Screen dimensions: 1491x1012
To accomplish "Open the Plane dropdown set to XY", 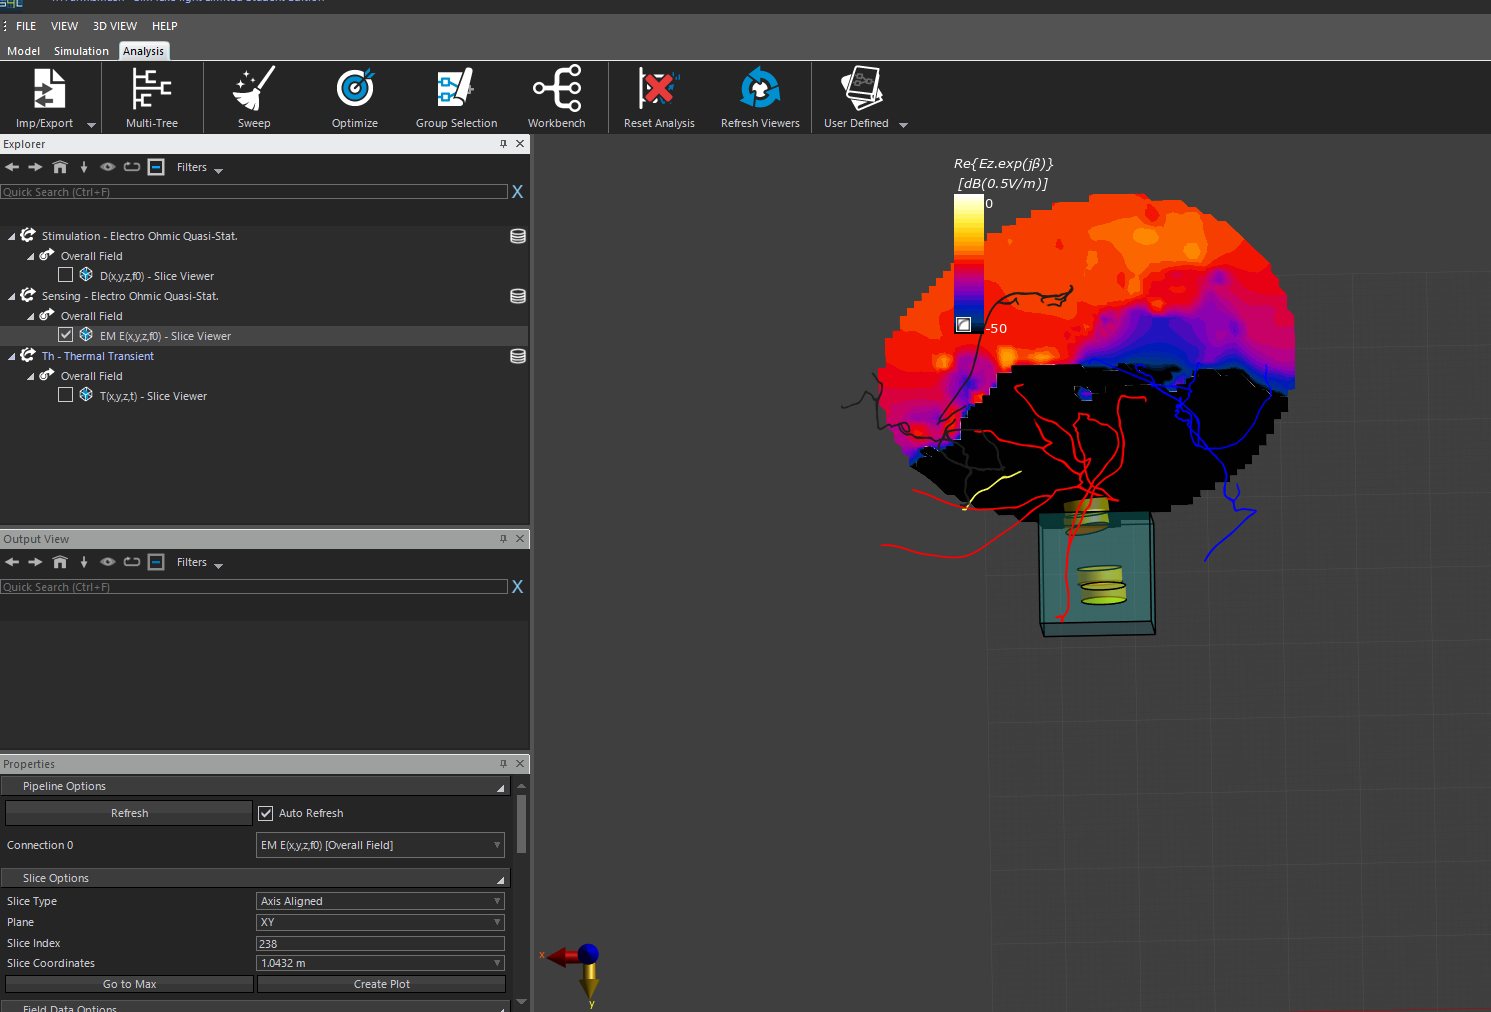I will click(x=380, y=922).
